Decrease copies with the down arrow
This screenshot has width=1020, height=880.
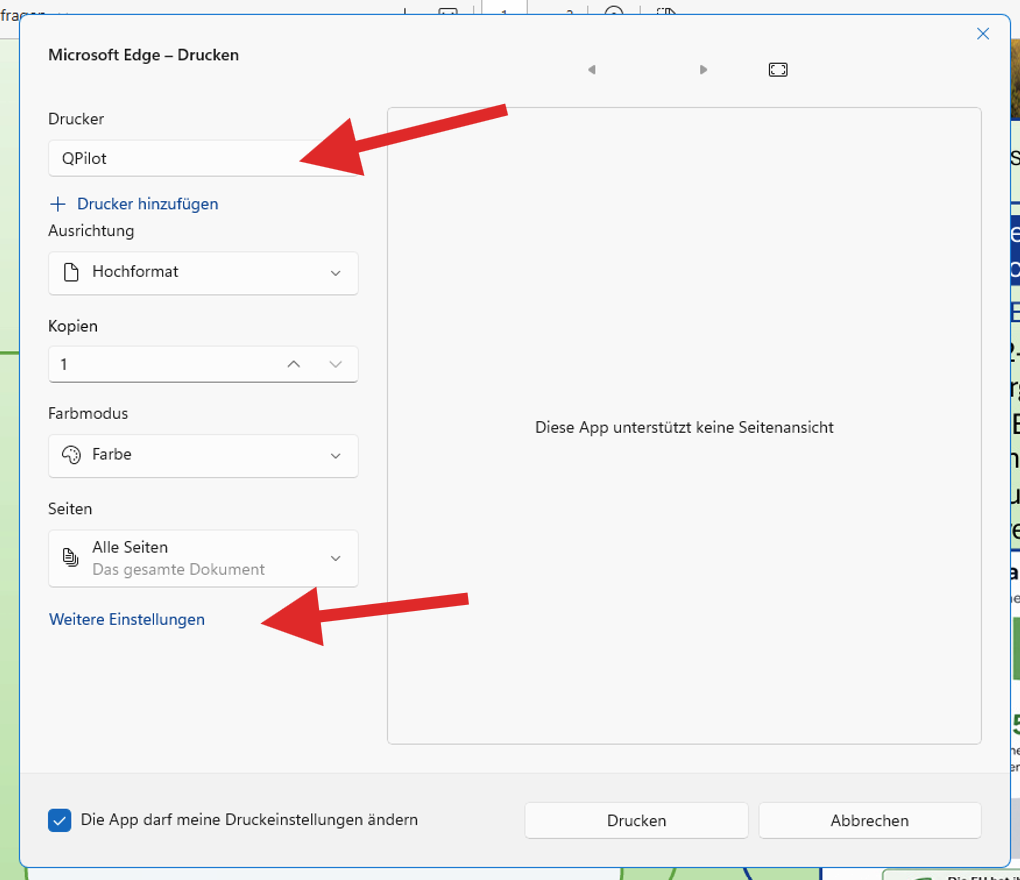coord(336,364)
